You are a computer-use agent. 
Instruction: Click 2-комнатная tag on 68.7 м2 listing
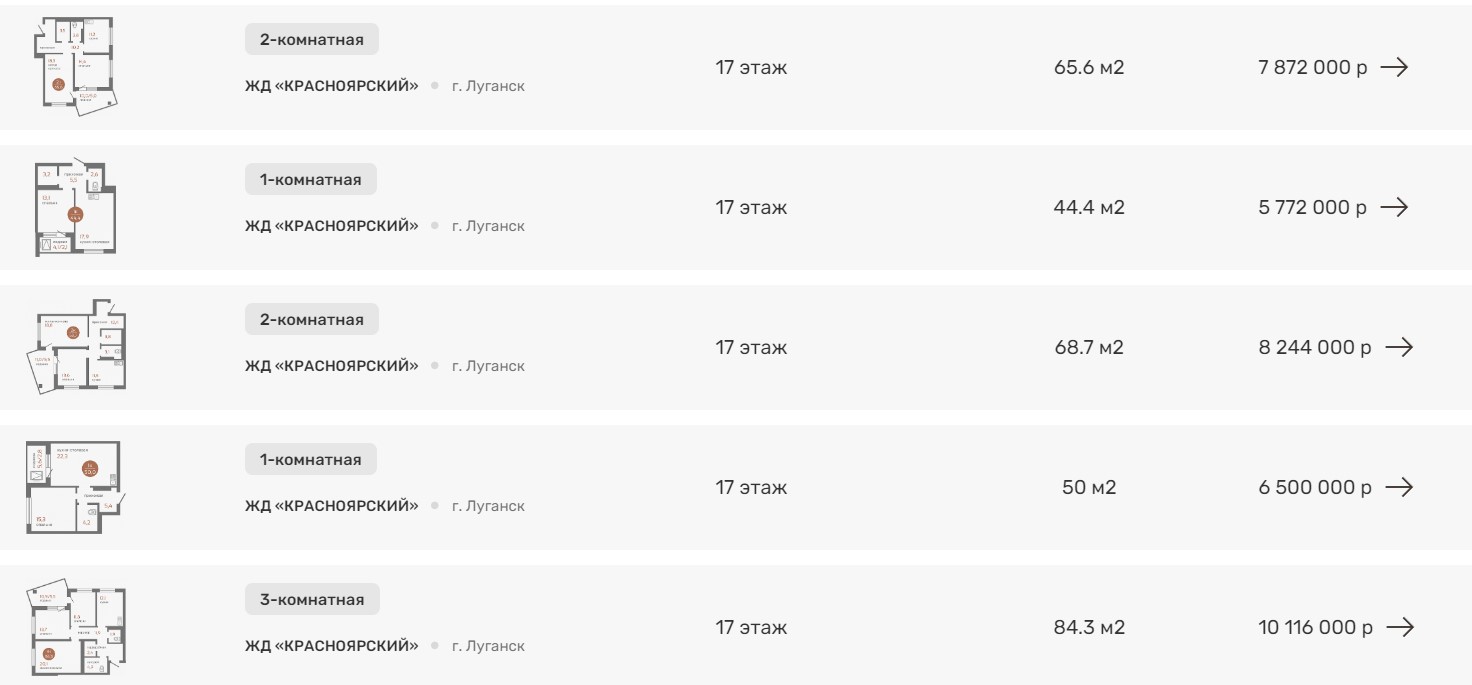312,320
